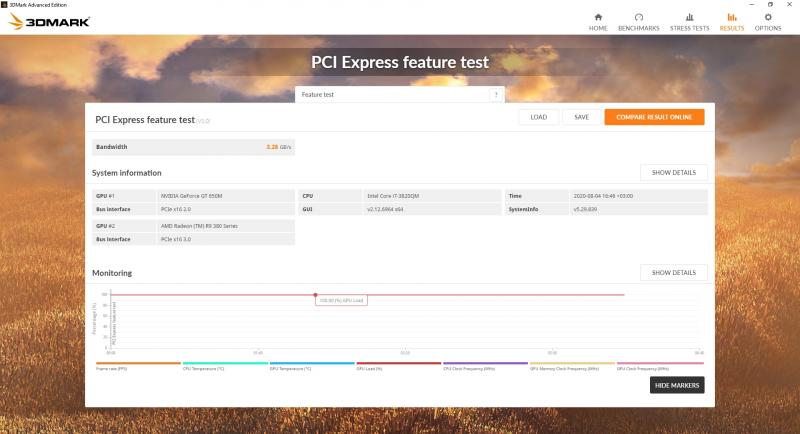This screenshot has width=800, height=434.
Task: Toggle Frame rate (FPS) legend series
Action: pyautogui.click(x=138, y=366)
